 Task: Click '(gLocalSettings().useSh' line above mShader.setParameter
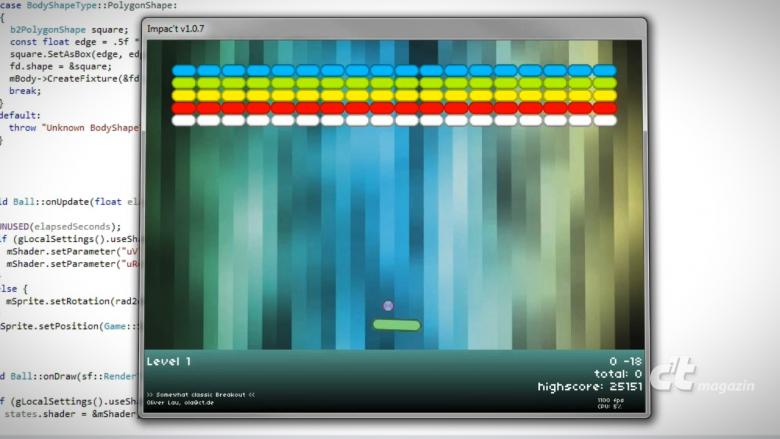click(x=70, y=239)
